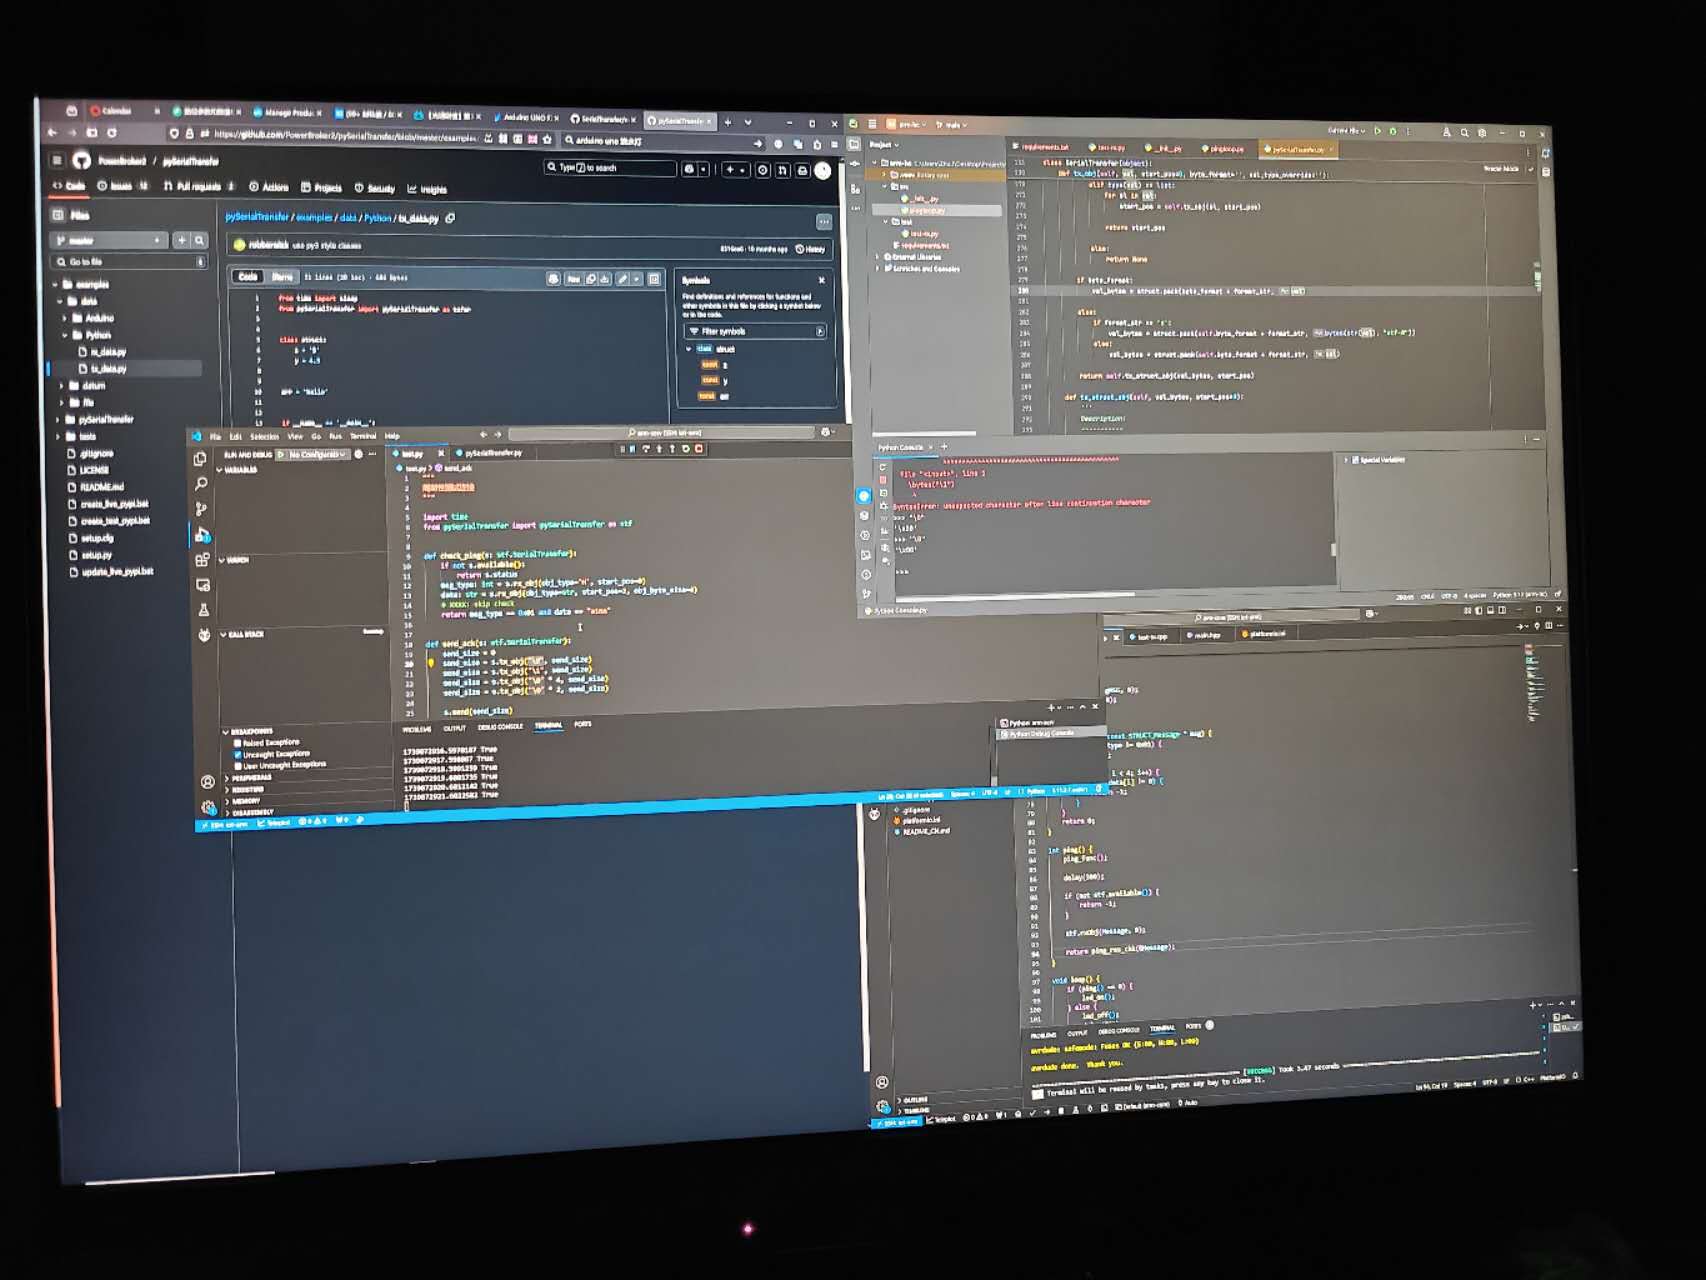Bookmark page with star icon in browser
This screenshot has width=1706, height=1280.
click(547, 139)
